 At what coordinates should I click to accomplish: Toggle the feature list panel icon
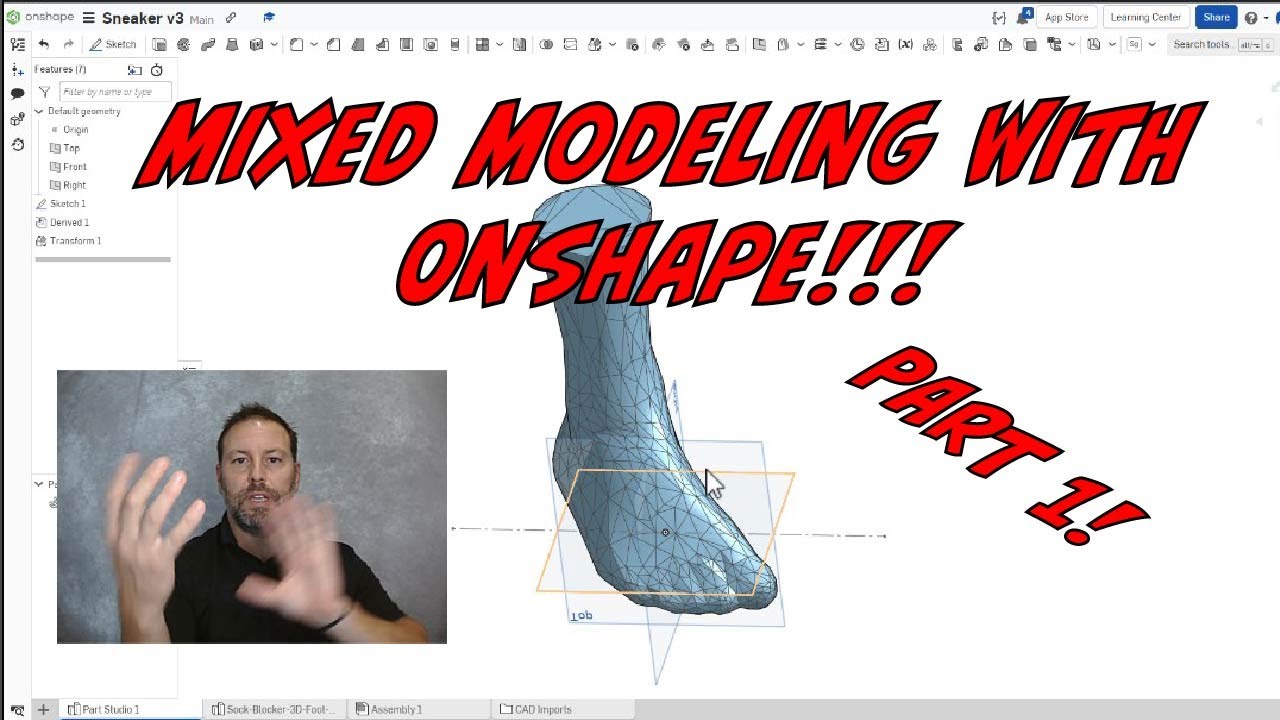point(17,44)
